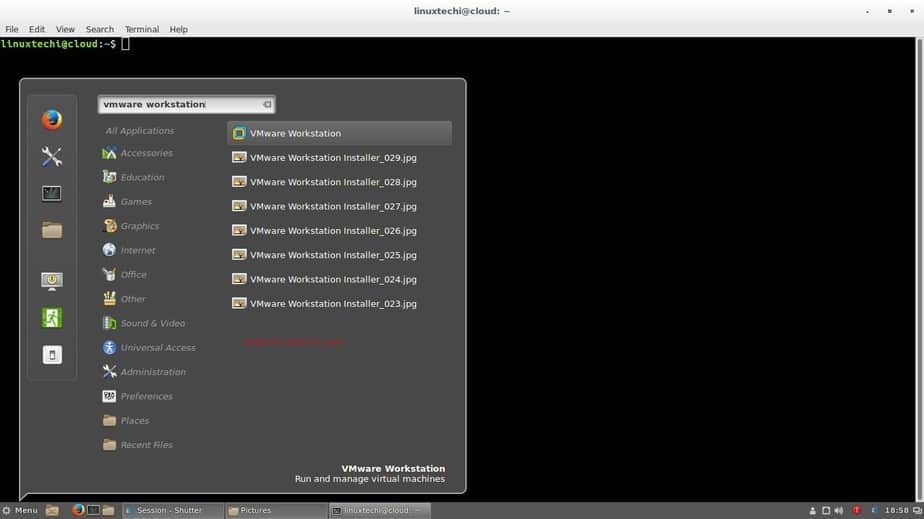Image resolution: width=924 pixels, height=519 pixels.
Task: Open VMware Workstation Installer_028.jpg
Action: coord(339,182)
